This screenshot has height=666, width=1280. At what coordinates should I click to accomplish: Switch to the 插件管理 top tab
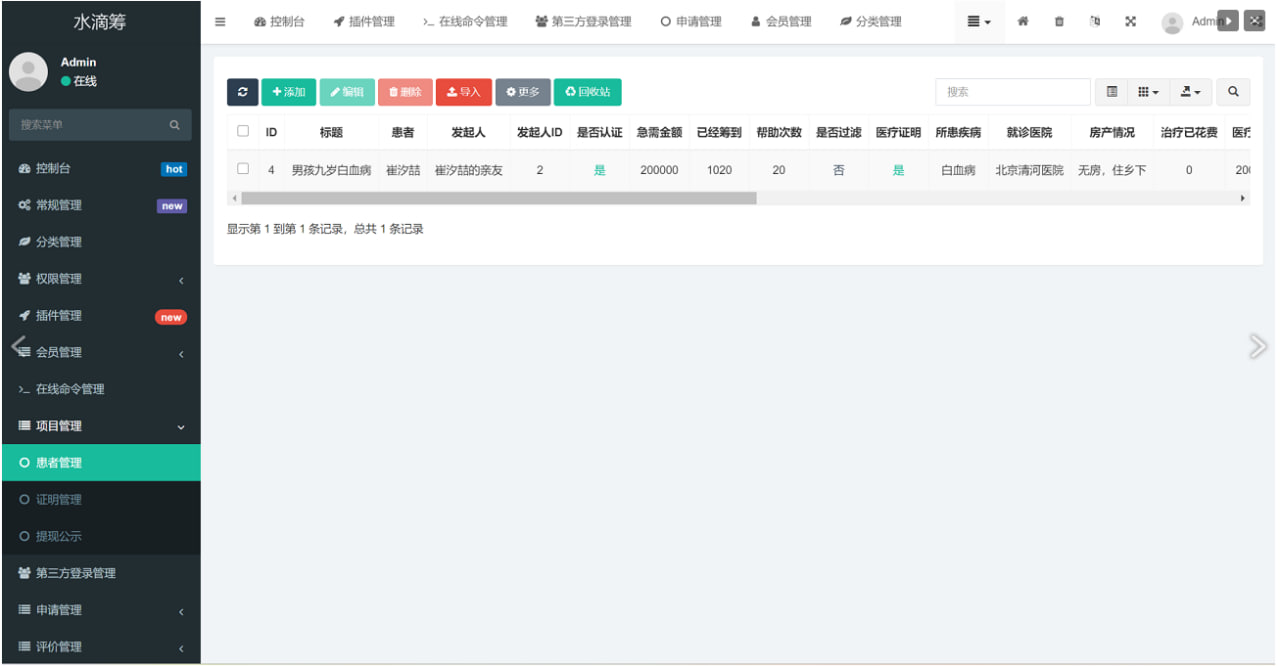[364, 22]
